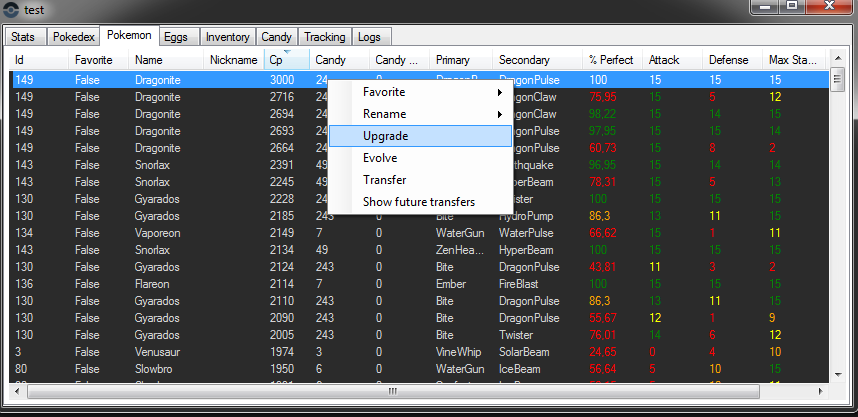
Task: Select the Snorlax row with Cp 2391
Action: tap(420, 165)
